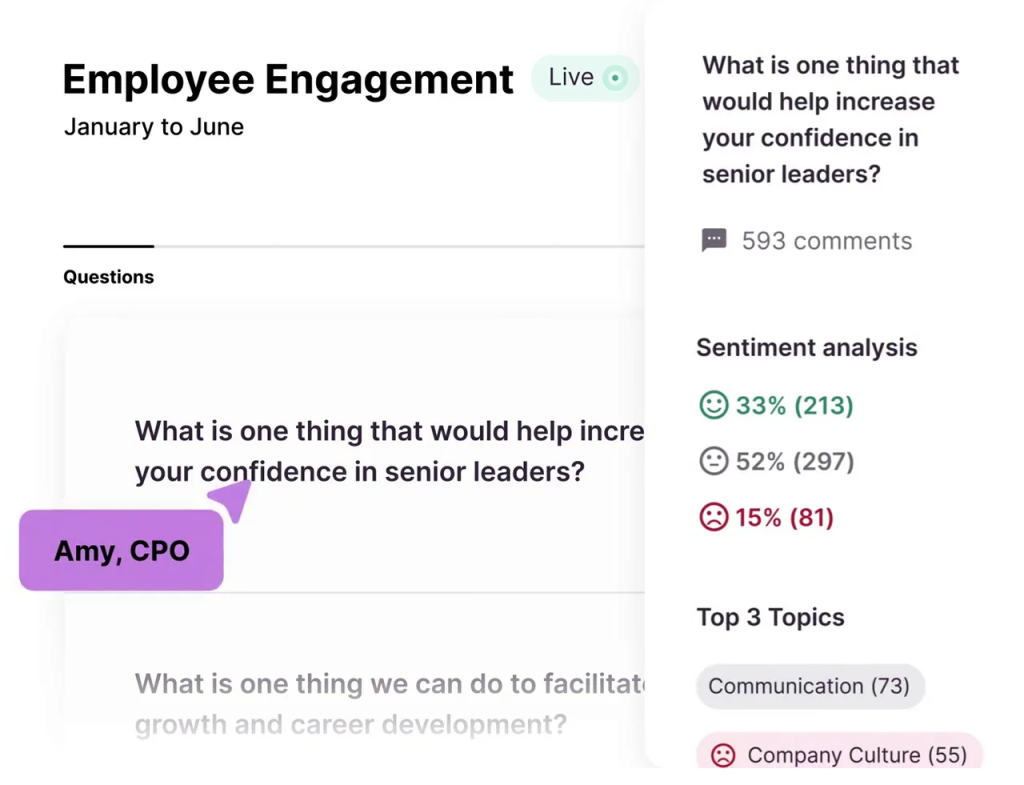The height and width of the screenshot is (785, 1024).
Task: Select the red sad face icon
Action: pyautogui.click(x=713, y=517)
